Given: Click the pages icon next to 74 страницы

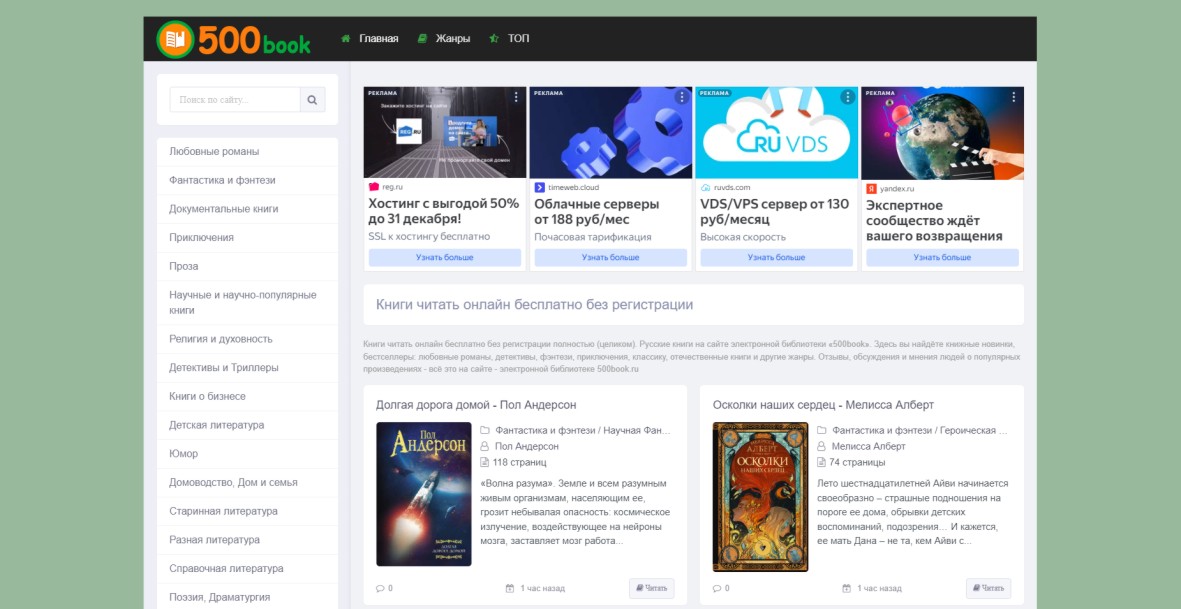Looking at the screenshot, I should click(x=822, y=462).
